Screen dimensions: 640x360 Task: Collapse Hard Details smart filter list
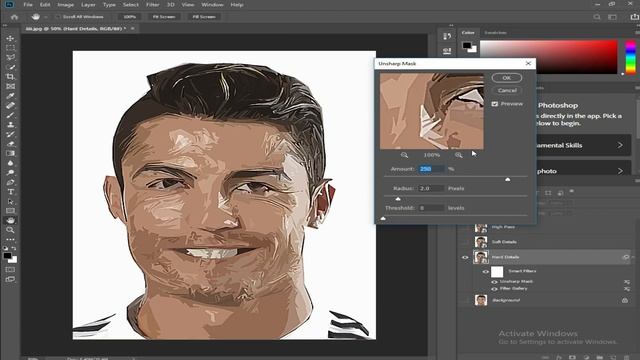click(x=633, y=257)
